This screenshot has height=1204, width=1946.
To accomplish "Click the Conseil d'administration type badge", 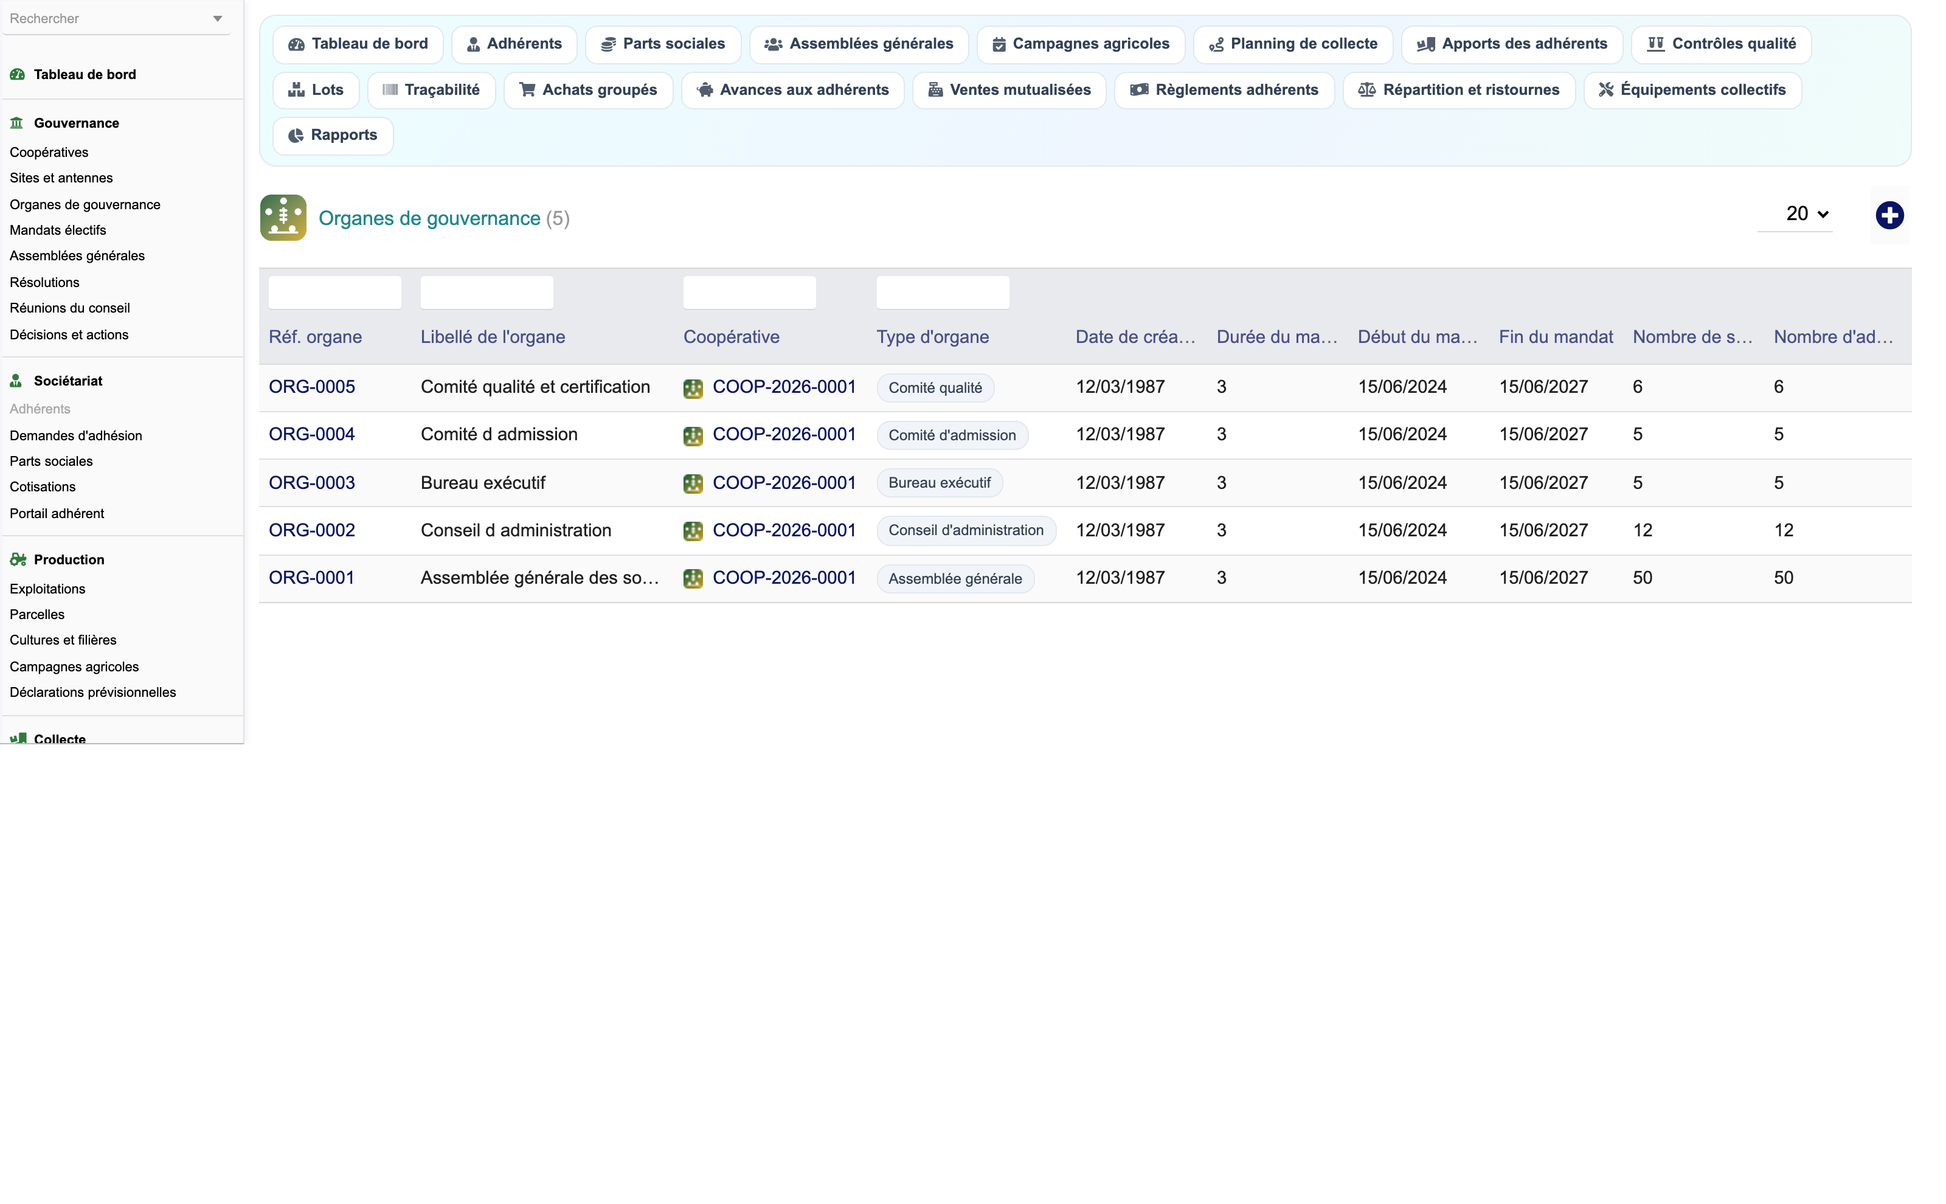I will click(x=966, y=531).
